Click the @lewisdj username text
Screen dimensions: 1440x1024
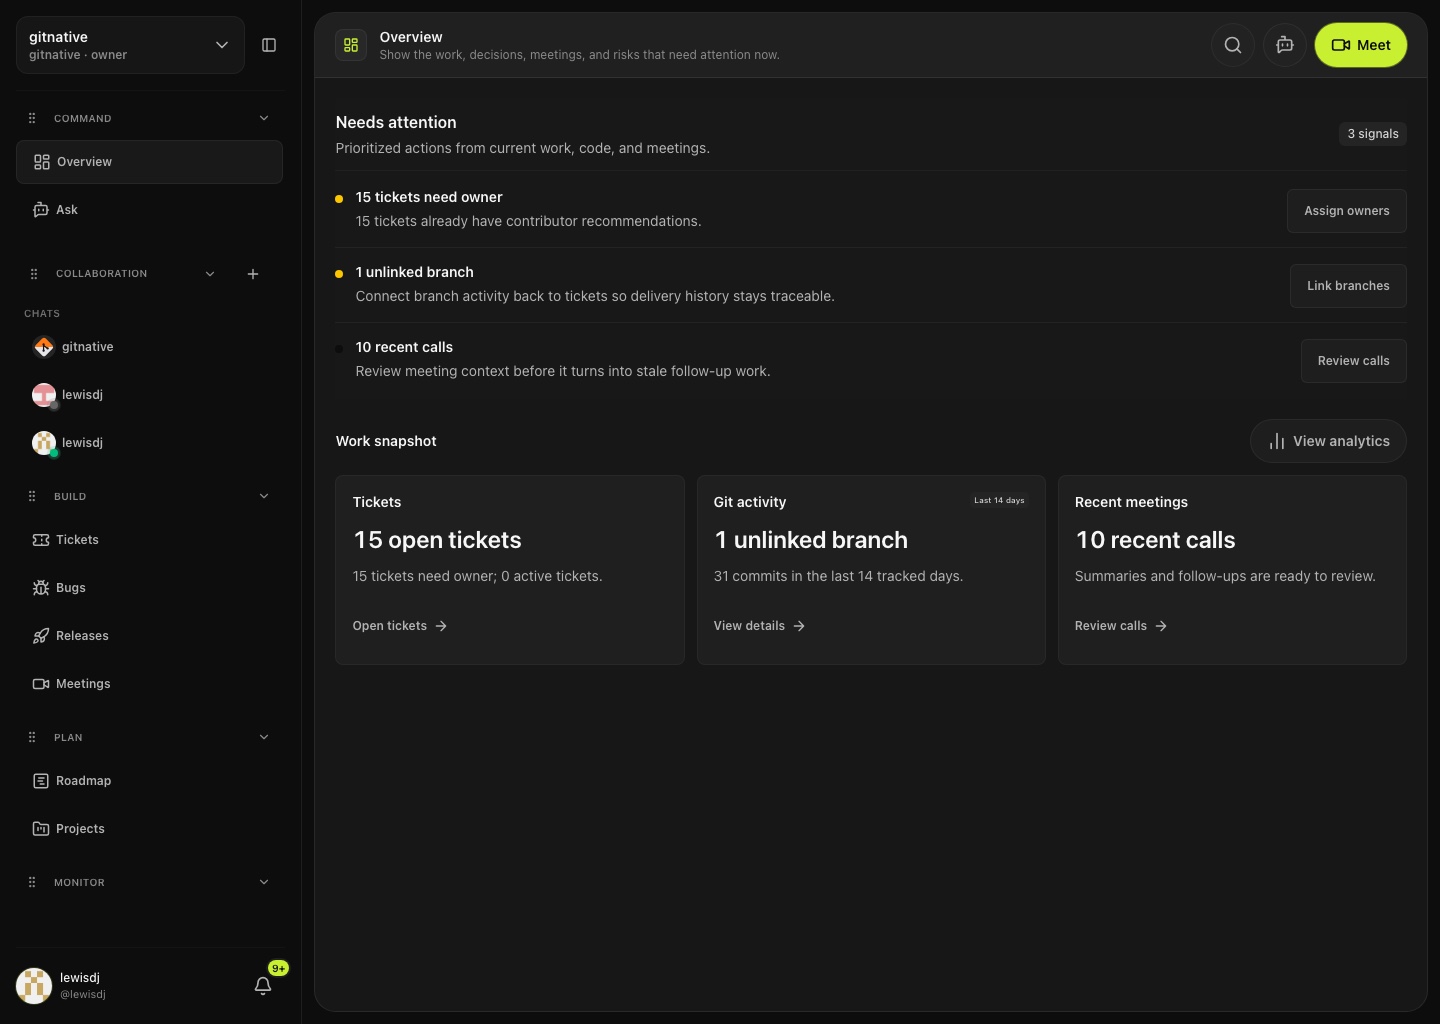point(83,995)
